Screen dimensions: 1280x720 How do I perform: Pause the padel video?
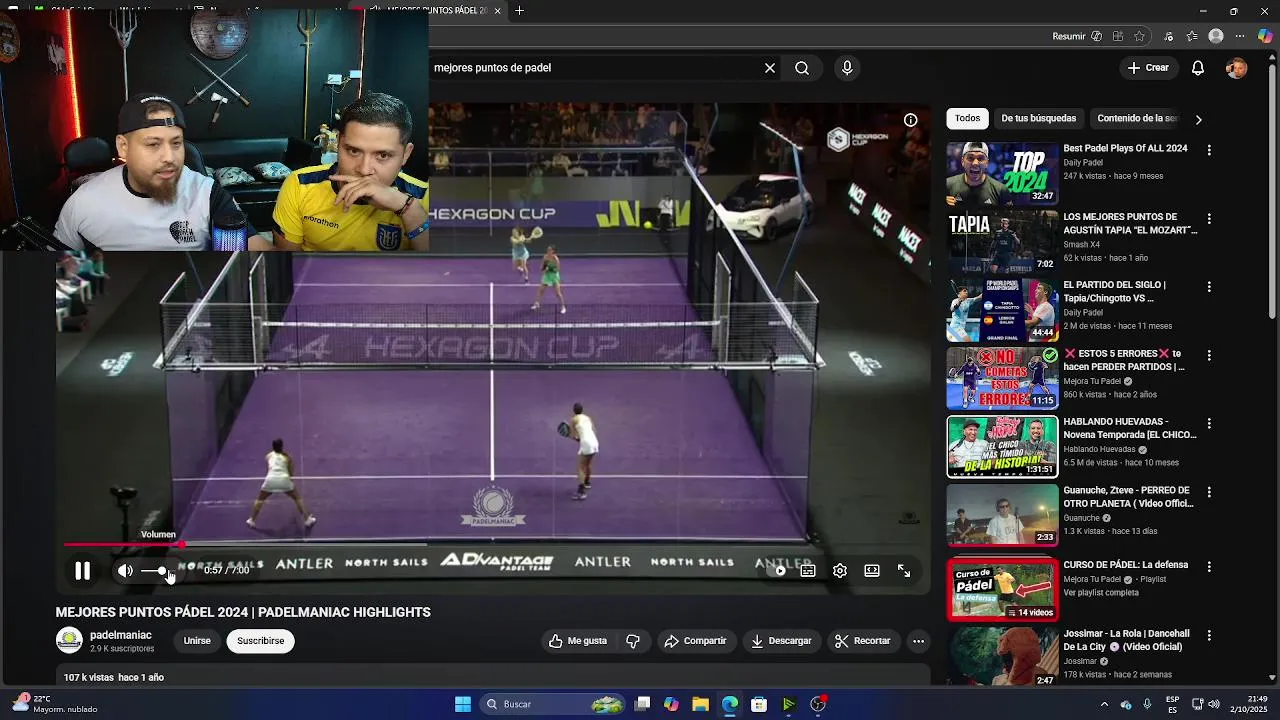coord(83,571)
